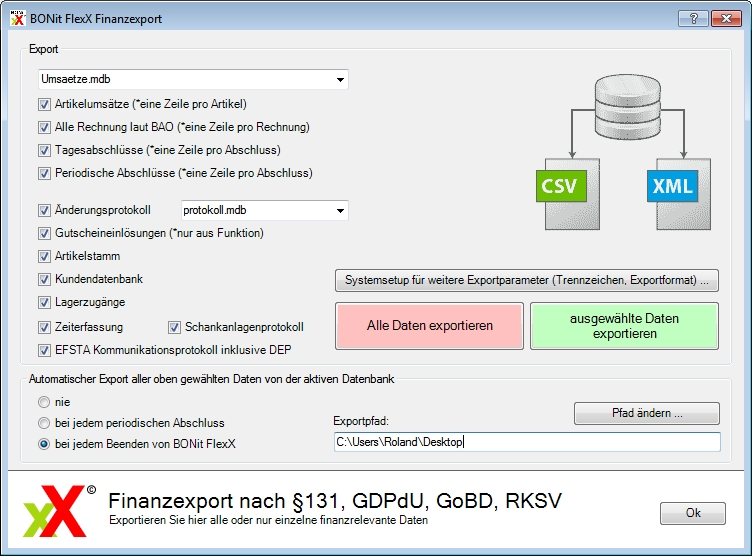752x556 pixels.
Task: Toggle Alle Rechnung laut BAO checkbox
Action: [x=44, y=127]
